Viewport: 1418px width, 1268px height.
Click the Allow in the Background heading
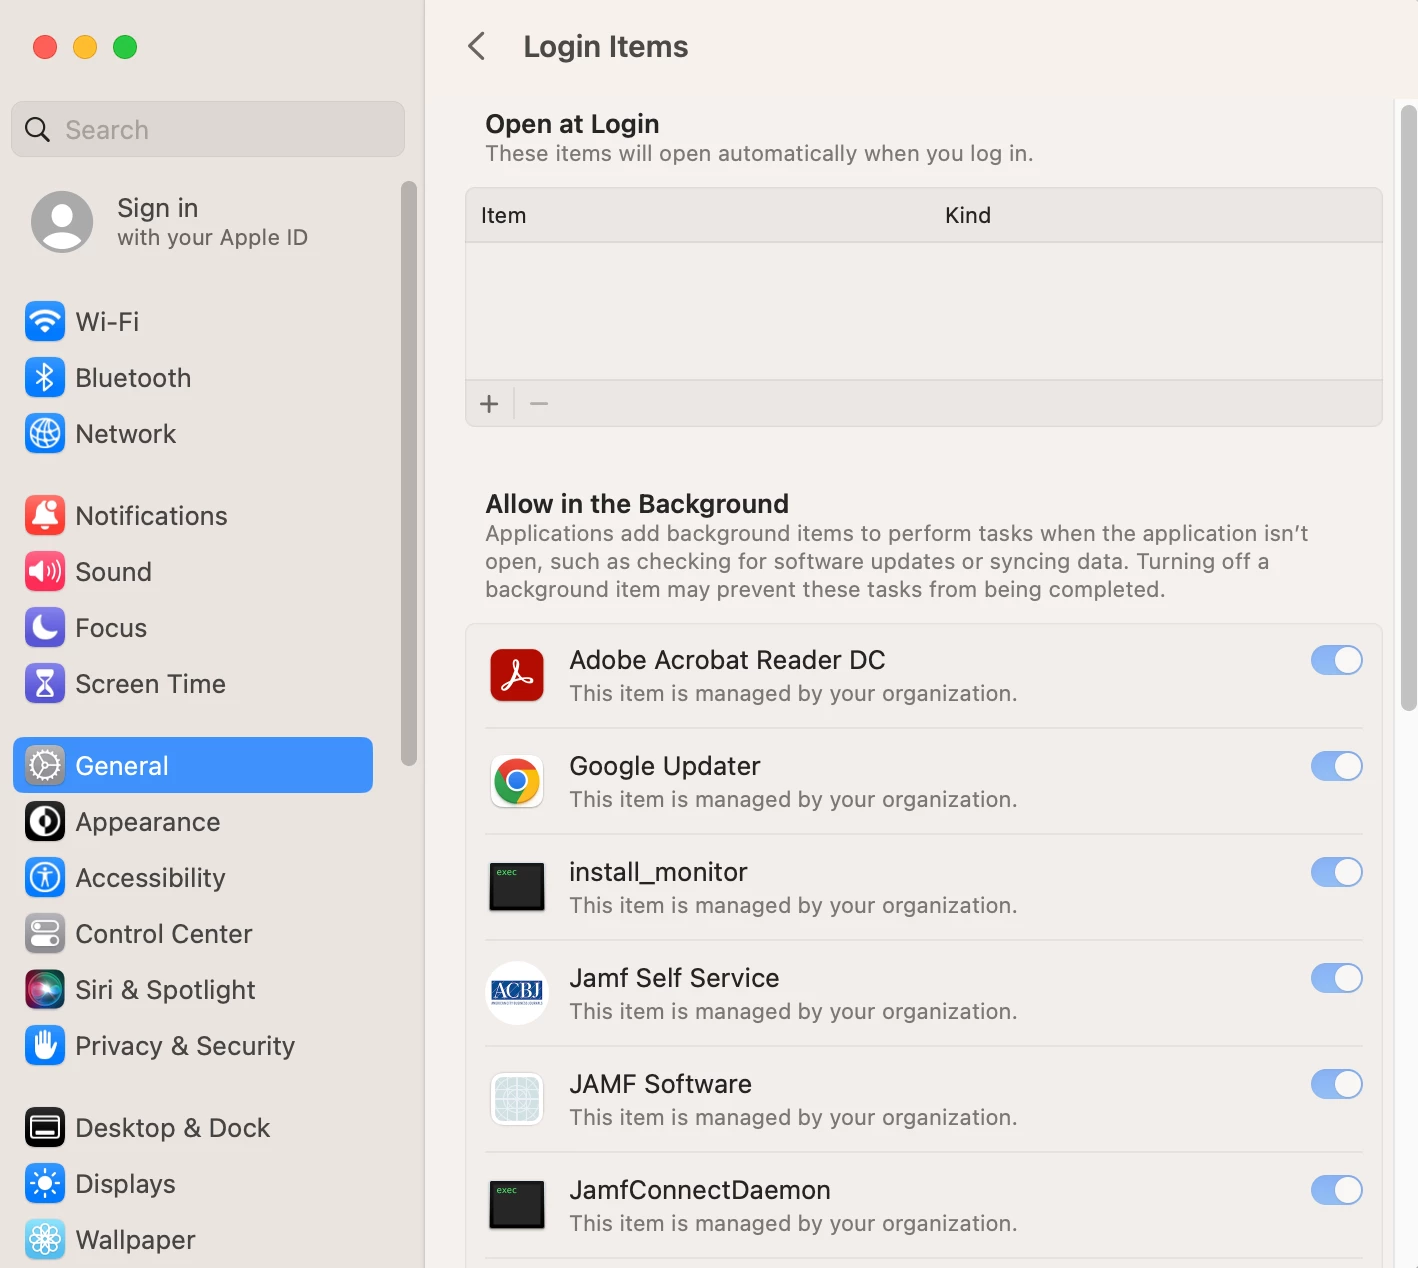tap(637, 504)
